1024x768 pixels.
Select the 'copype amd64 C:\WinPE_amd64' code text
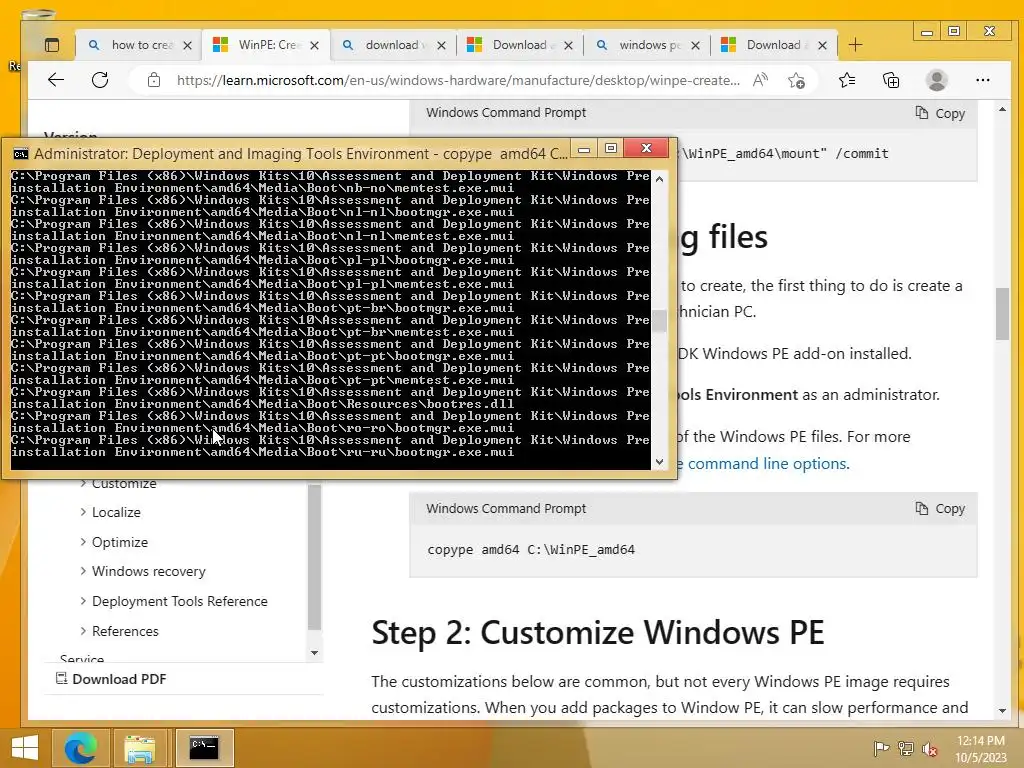[x=531, y=550]
